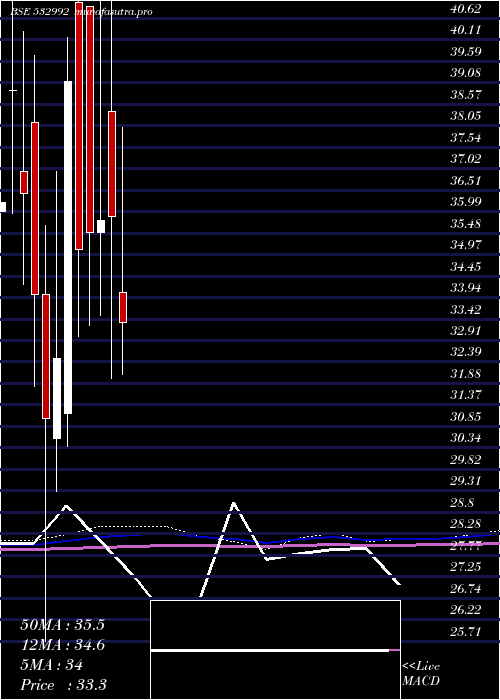The width and height of the screenshot is (500, 700).
Task: Click the <<Live MACD label
Action: pyautogui.click(x=421, y=674)
